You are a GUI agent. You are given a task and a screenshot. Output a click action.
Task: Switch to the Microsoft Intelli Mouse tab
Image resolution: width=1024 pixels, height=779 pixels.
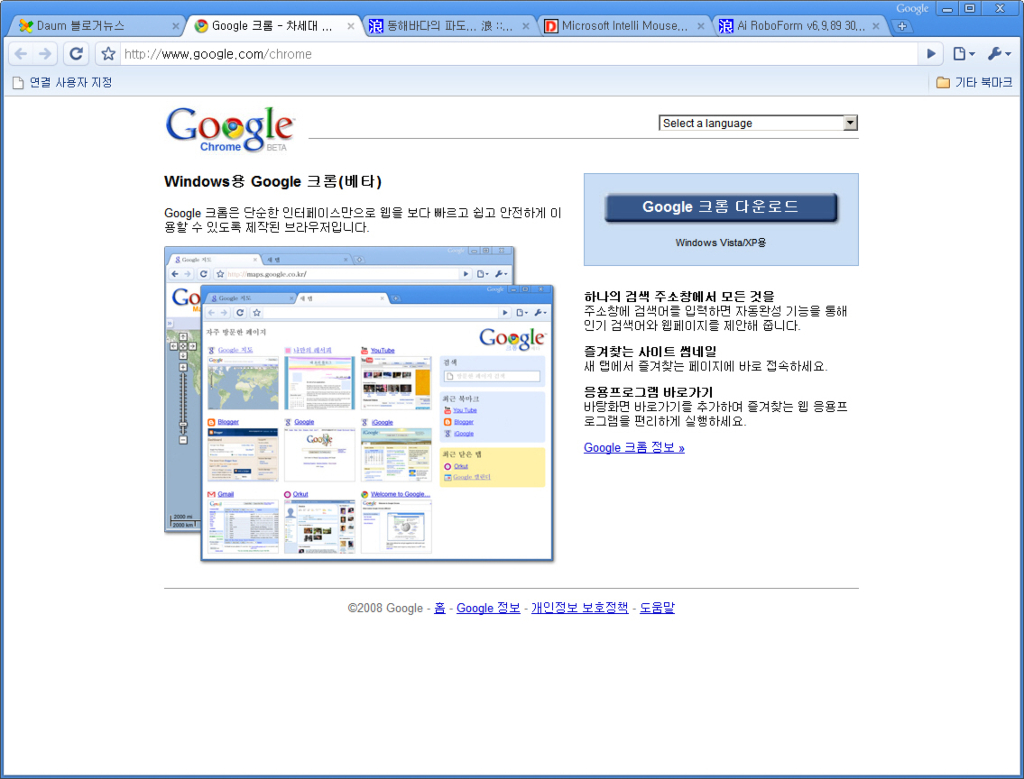[625, 26]
